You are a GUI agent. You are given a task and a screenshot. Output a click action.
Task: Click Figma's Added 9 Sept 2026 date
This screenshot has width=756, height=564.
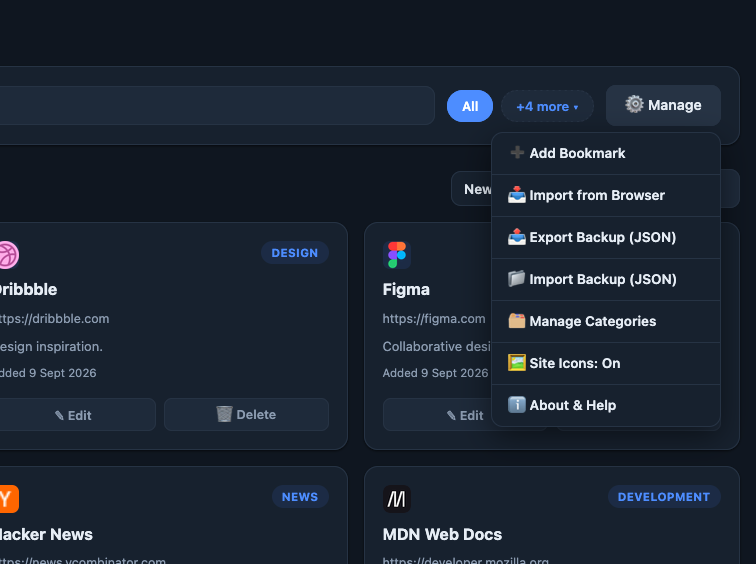[435, 373]
